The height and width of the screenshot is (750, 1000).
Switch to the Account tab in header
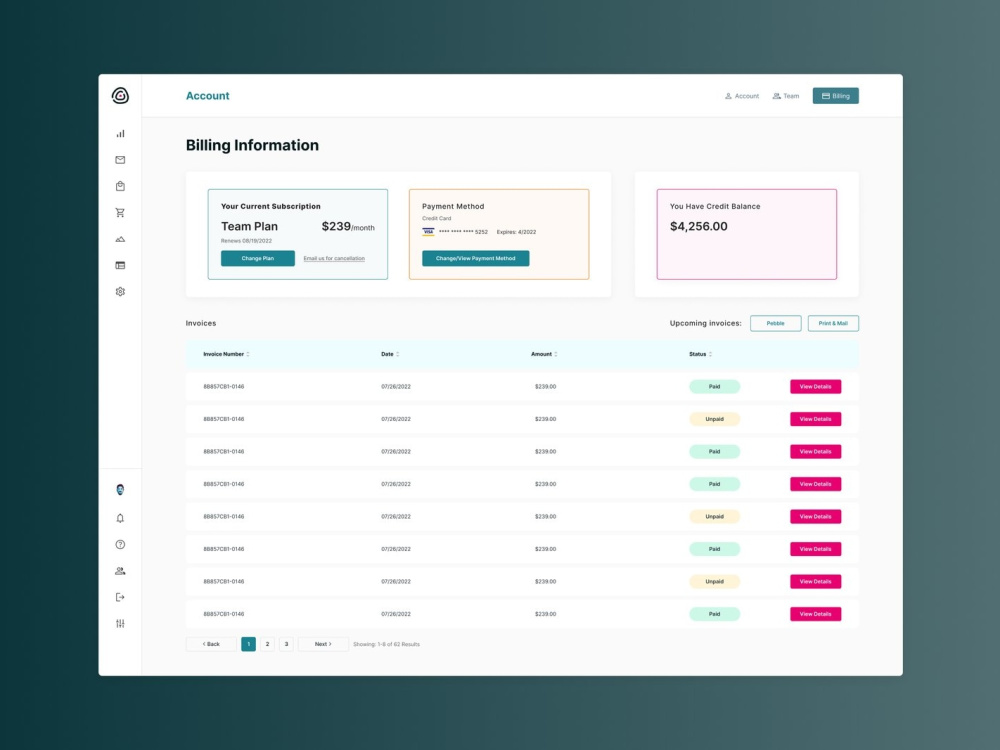click(742, 96)
